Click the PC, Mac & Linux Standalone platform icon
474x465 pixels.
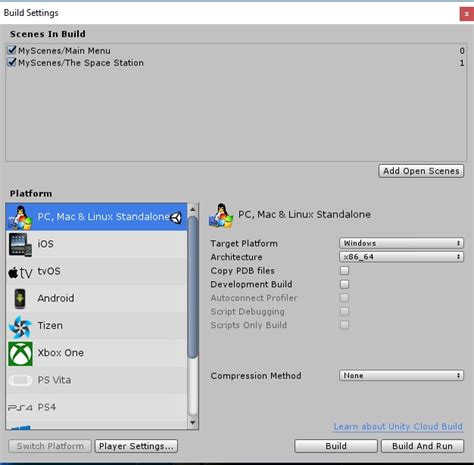(x=20, y=217)
